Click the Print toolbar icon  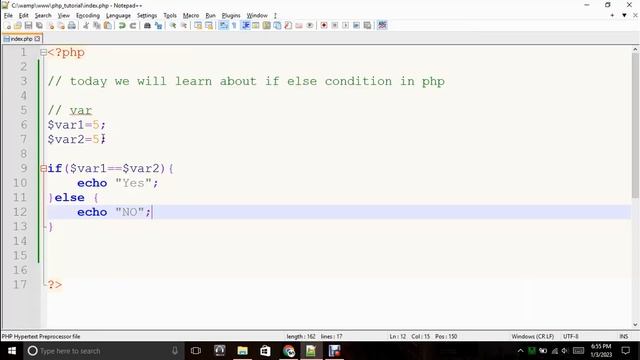coord(72,26)
